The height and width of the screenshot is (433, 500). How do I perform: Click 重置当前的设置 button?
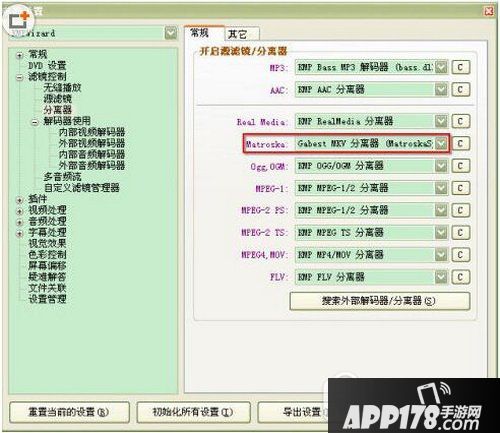(x=69, y=412)
